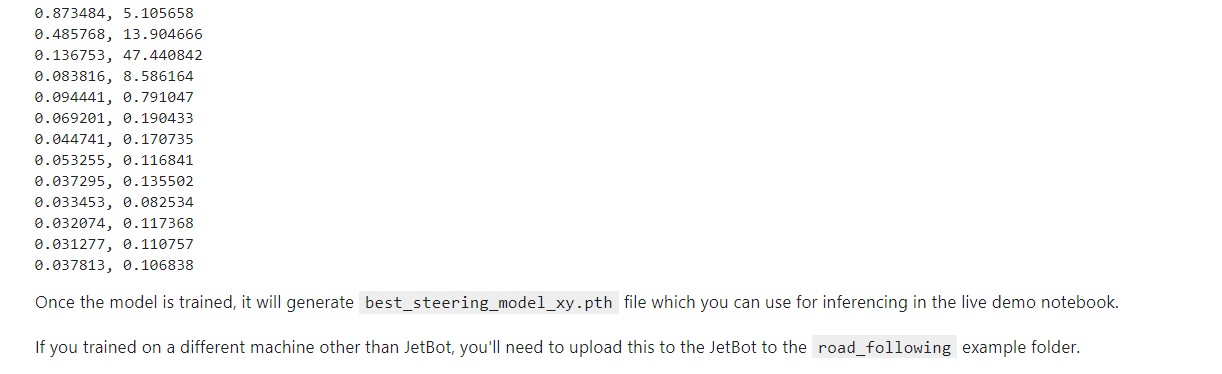Click output line 0.485768, 13.904666

coord(118,35)
